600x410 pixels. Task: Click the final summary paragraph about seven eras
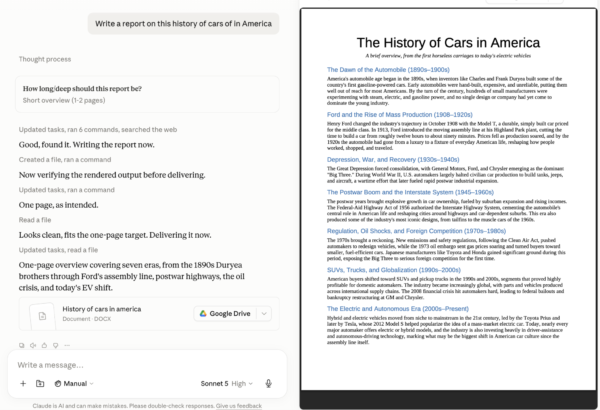[x=132, y=276]
